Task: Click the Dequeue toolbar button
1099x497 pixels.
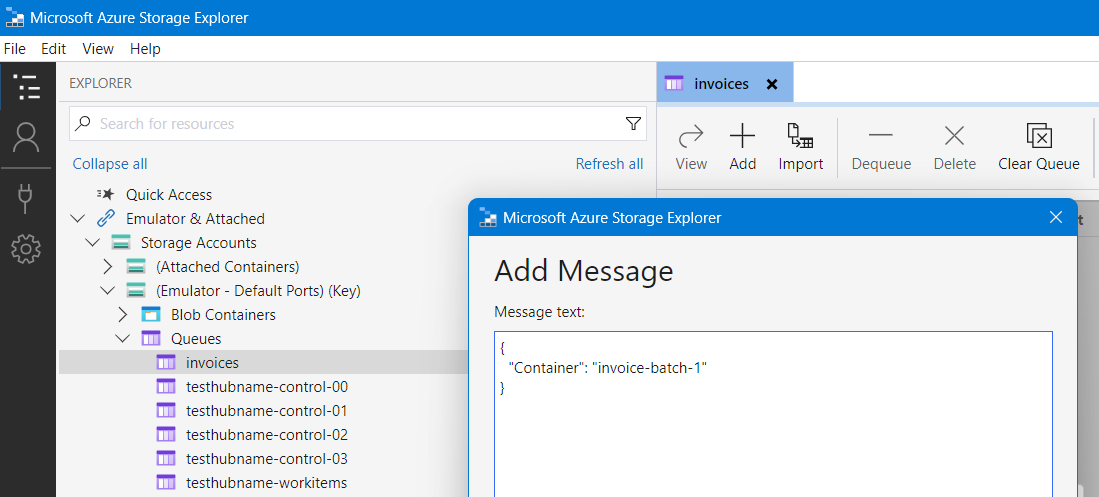Action: click(881, 147)
